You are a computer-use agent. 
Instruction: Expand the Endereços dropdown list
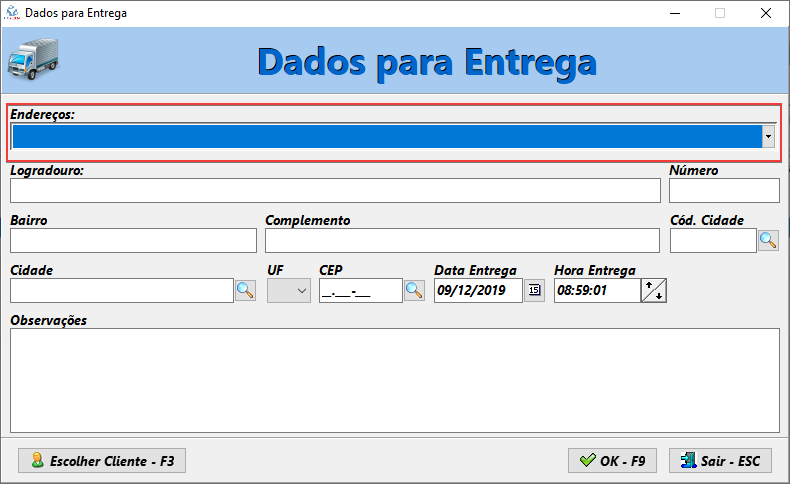point(767,136)
